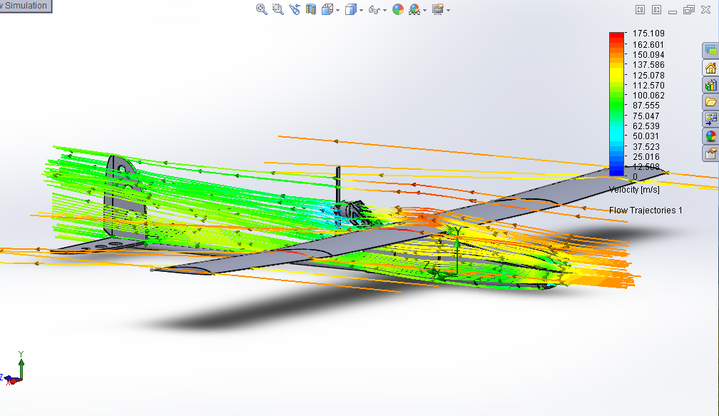Open the File Explorer folder pane tab
The height and width of the screenshot is (416, 719).
pos(711,102)
